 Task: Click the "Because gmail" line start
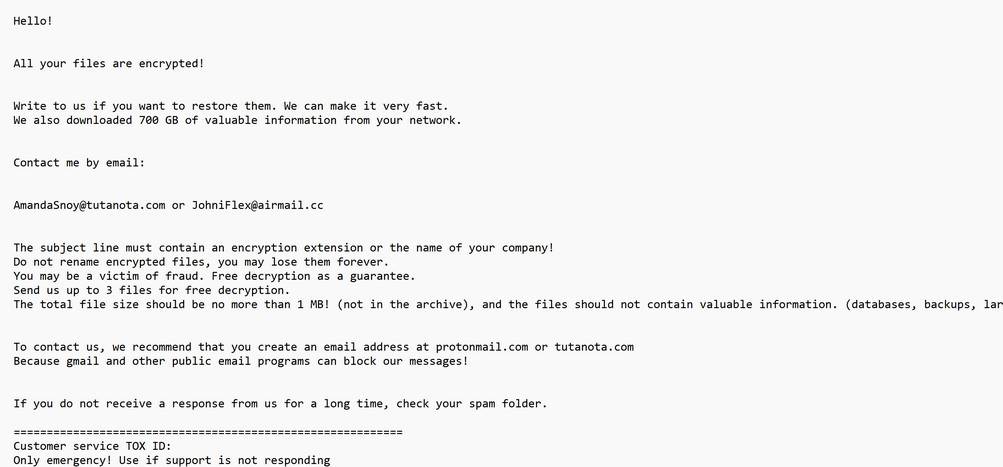pyautogui.click(x=56, y=361)
